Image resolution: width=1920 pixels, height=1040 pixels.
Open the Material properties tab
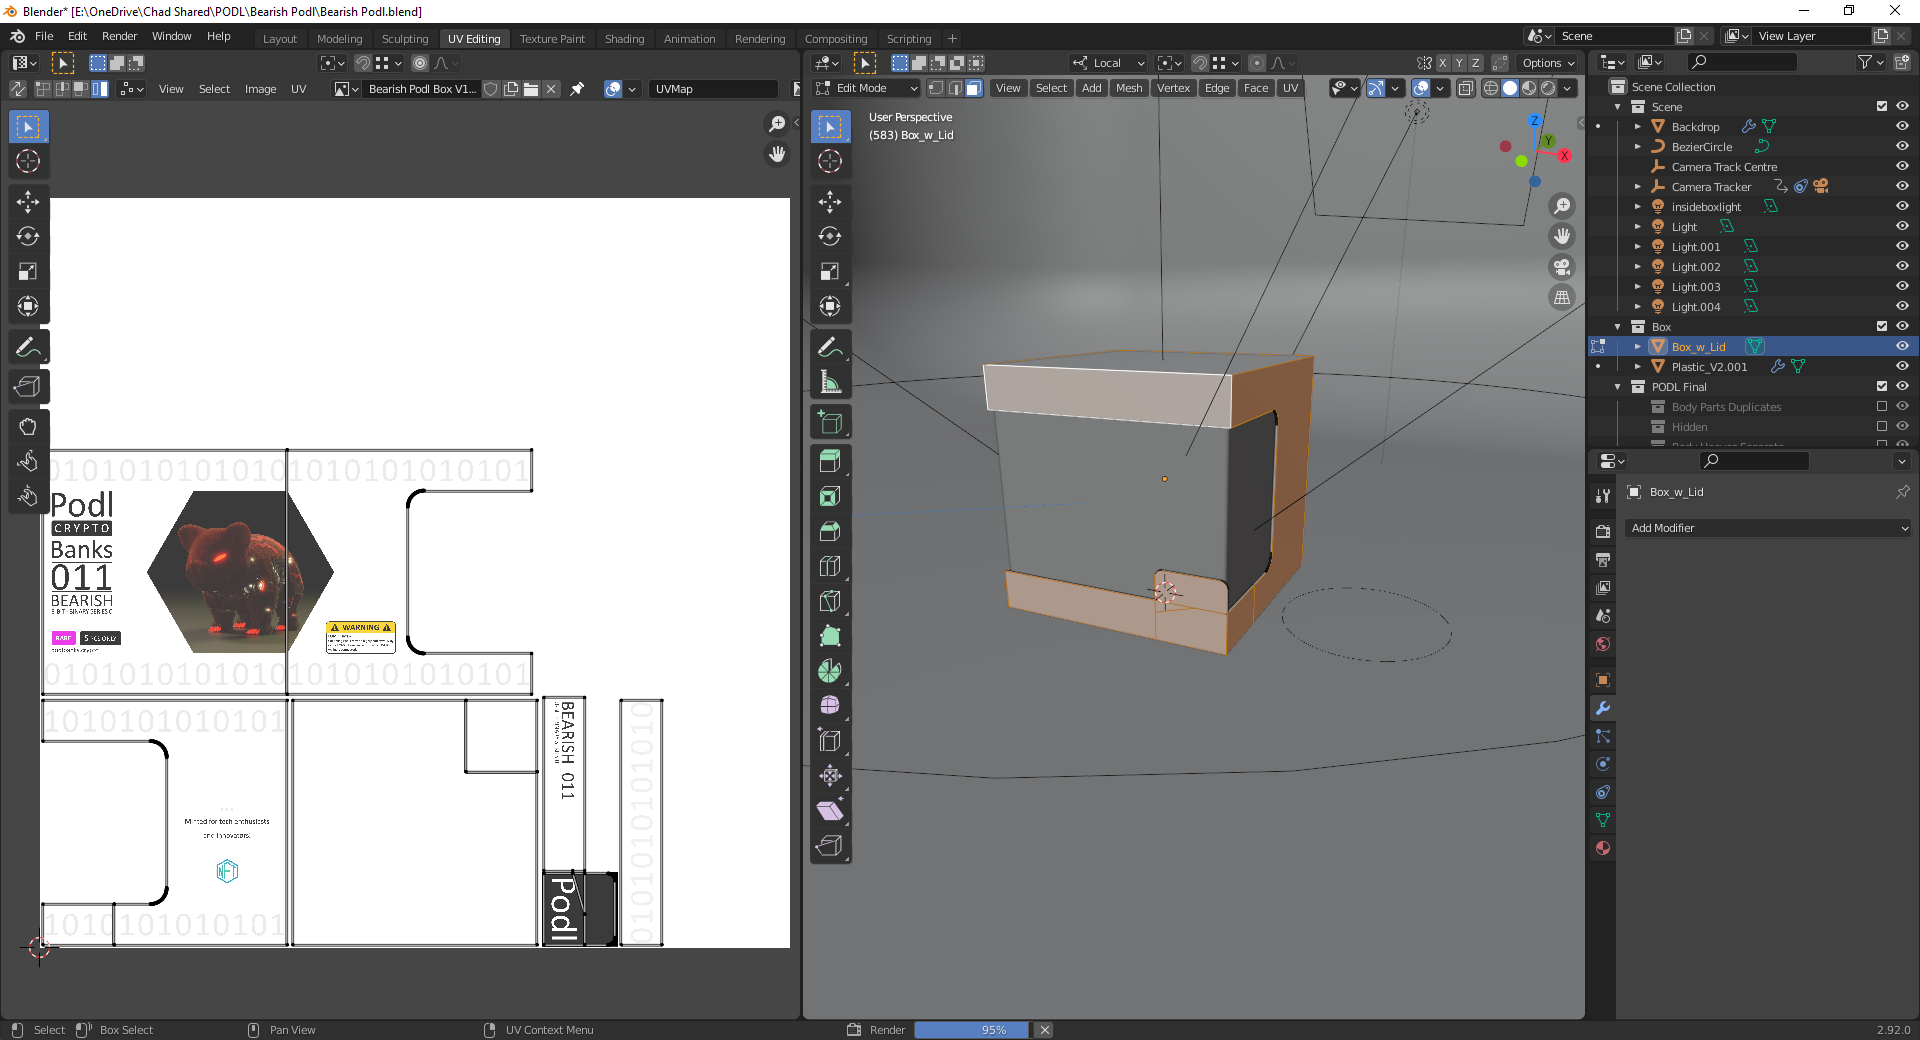(1603, 848)
